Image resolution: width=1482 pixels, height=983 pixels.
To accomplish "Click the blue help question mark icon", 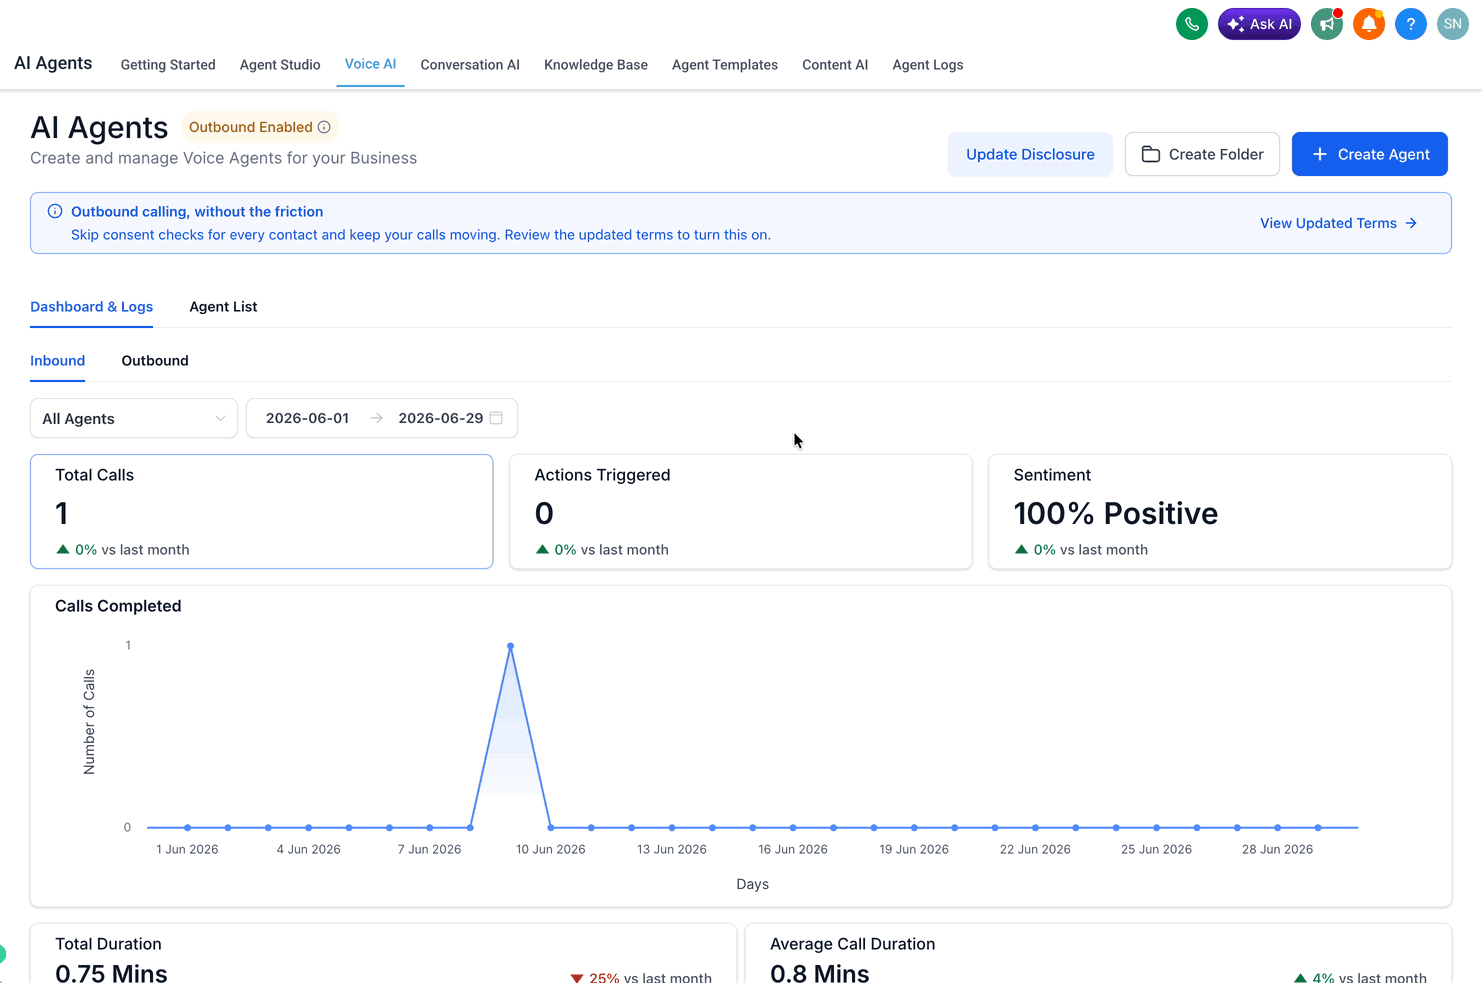I will tap(1411, 24).
